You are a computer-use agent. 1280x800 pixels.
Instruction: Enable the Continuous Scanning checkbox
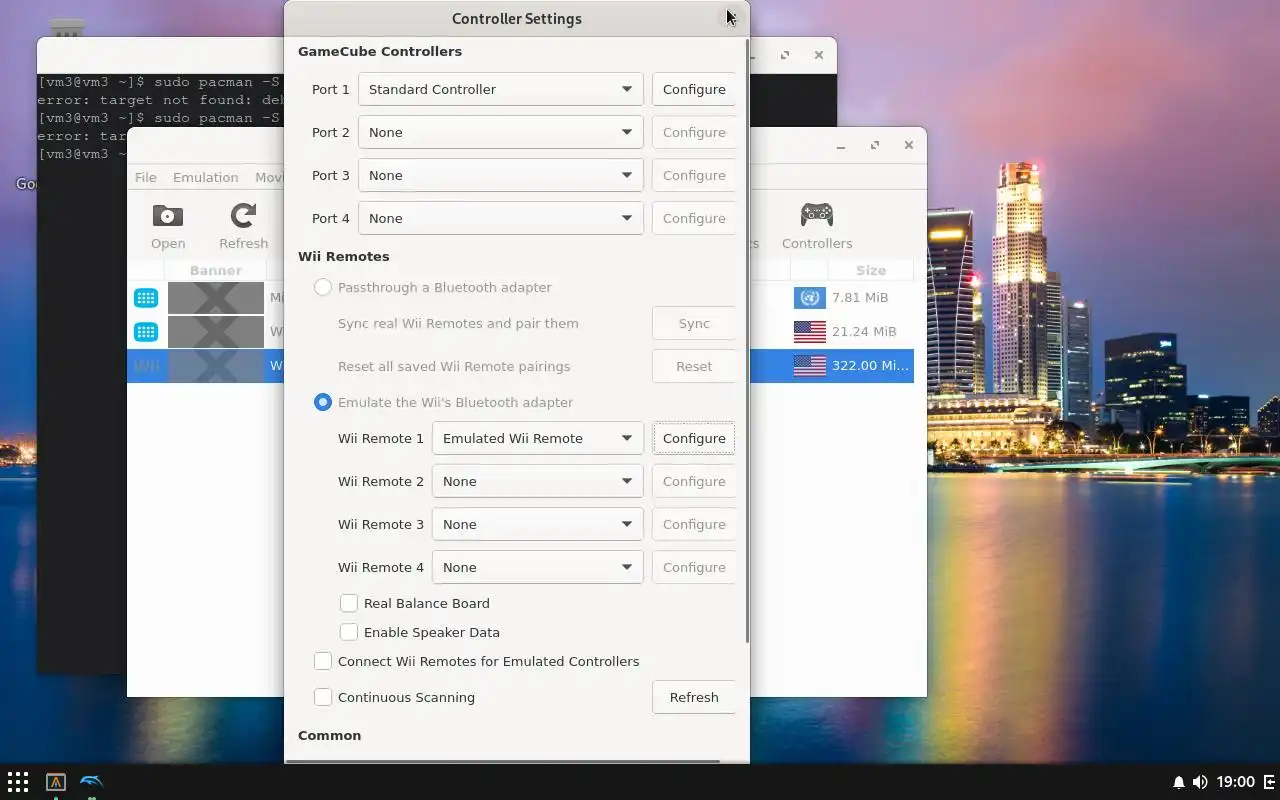click(323, 697)
